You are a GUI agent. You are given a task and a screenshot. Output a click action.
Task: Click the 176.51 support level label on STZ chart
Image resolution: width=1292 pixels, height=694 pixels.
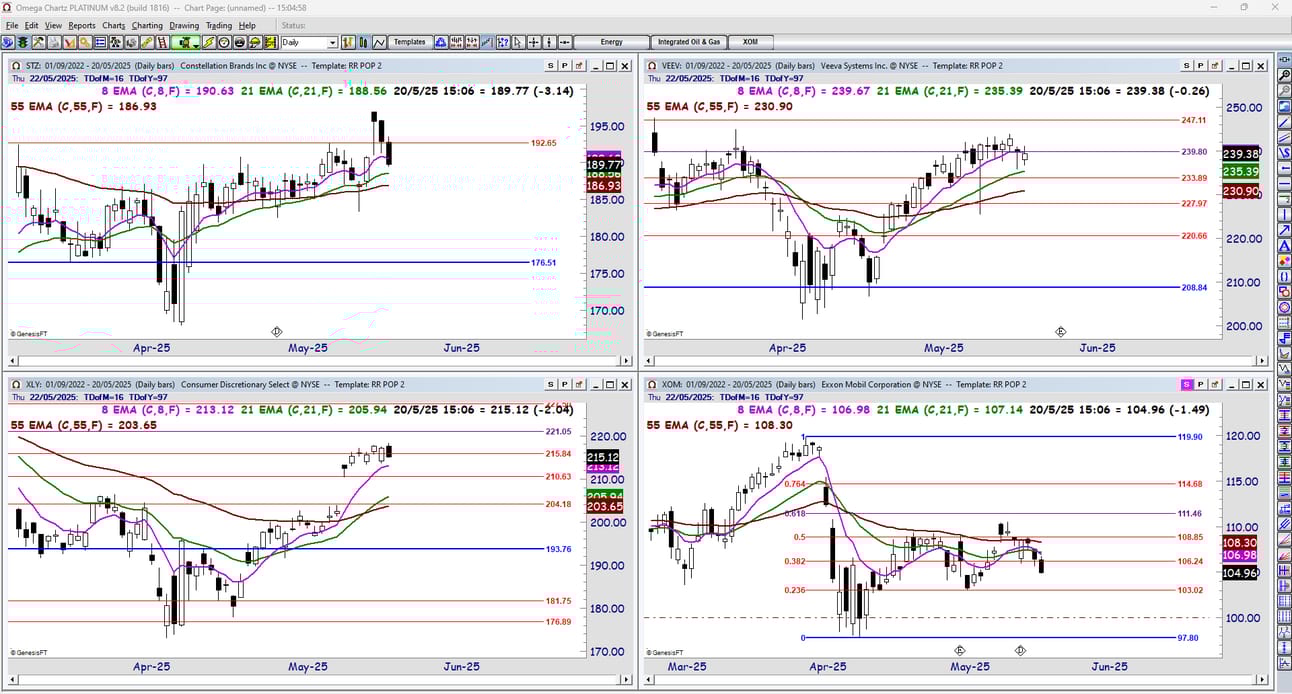tap(543, 263)
